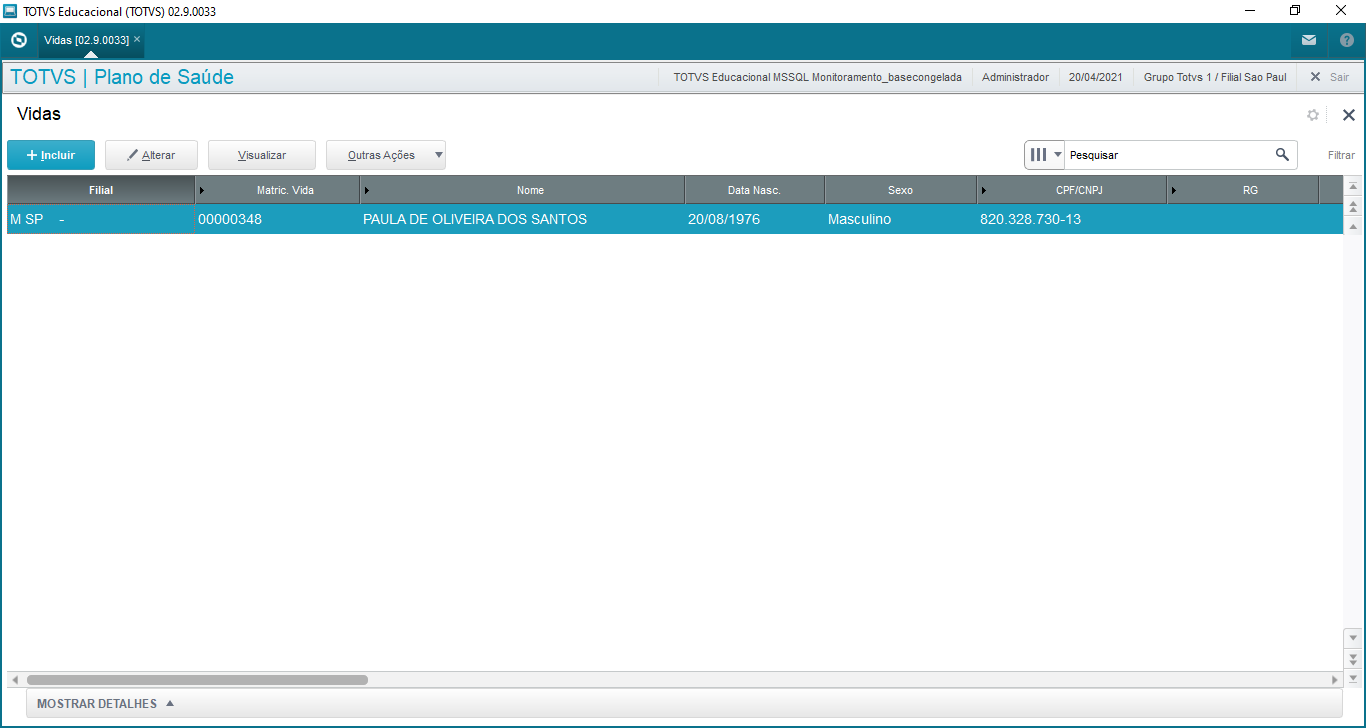The image size is (1366, 728).
Task: Click the settings gear icon beside Vidas
Action: [1313, 115]
